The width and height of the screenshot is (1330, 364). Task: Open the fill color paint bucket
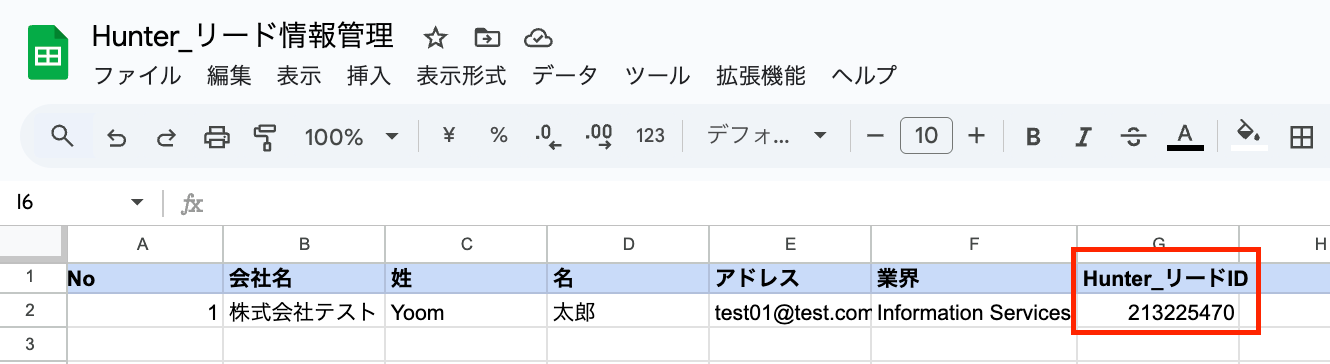click(1248, 136)
